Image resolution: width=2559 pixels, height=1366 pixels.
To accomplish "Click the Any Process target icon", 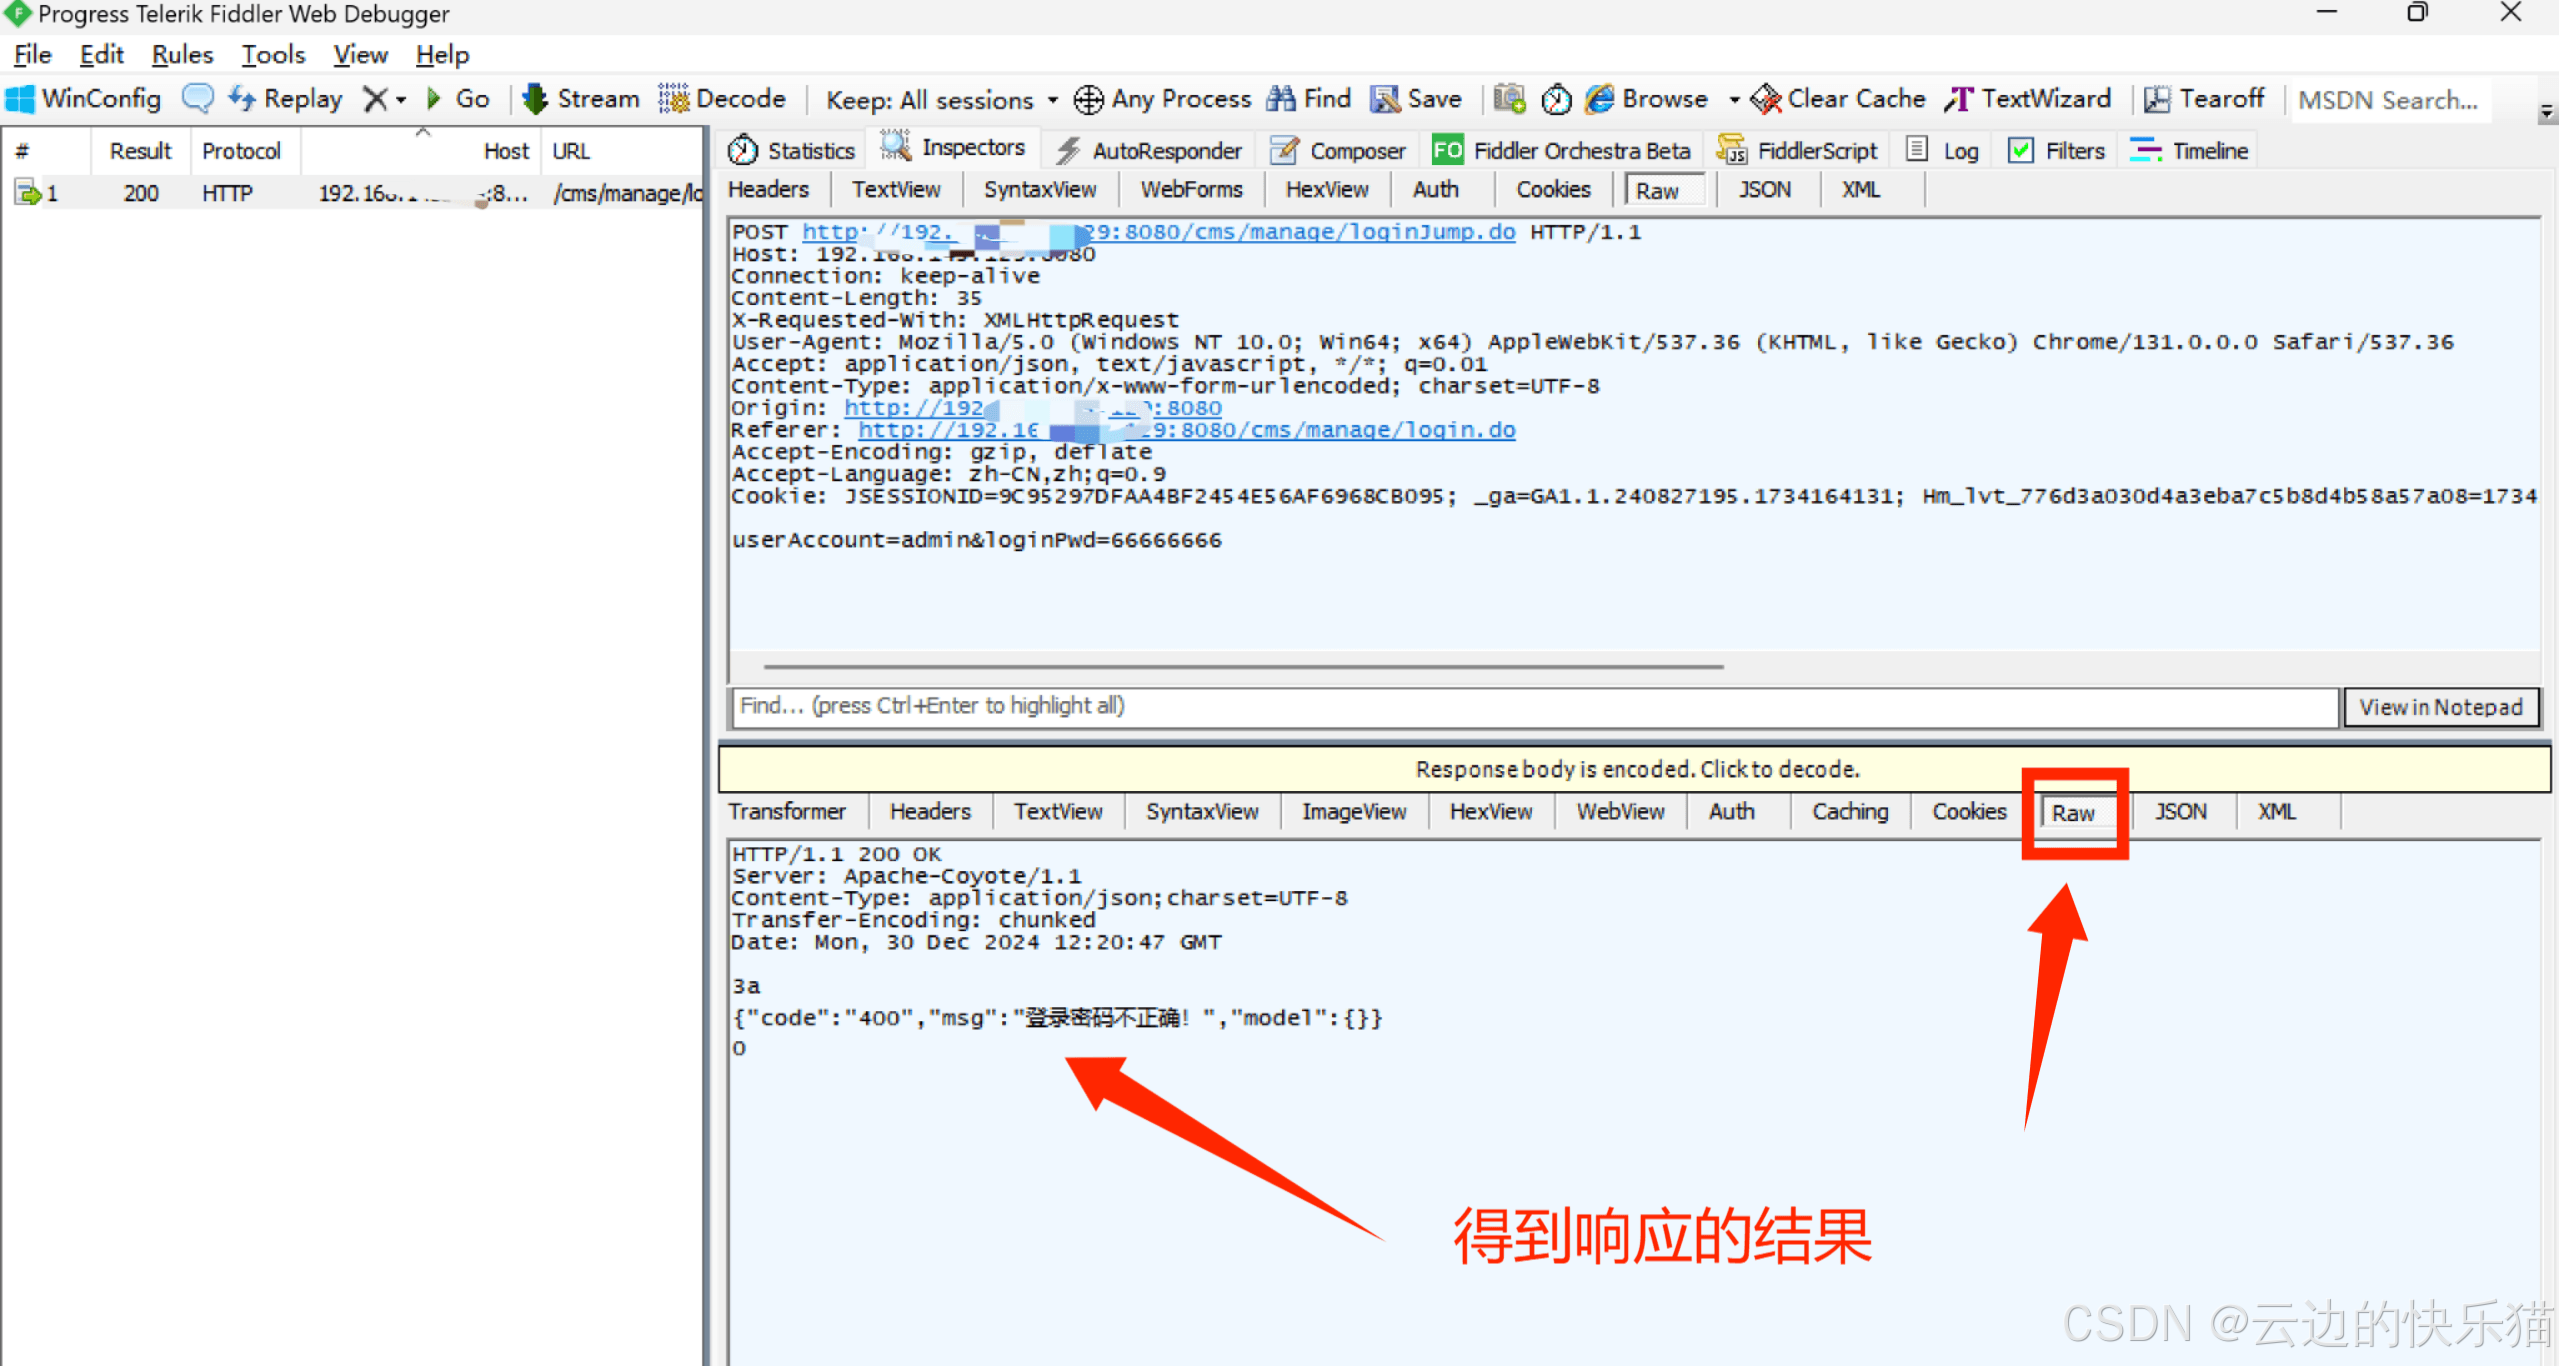I will (1088, 99).
